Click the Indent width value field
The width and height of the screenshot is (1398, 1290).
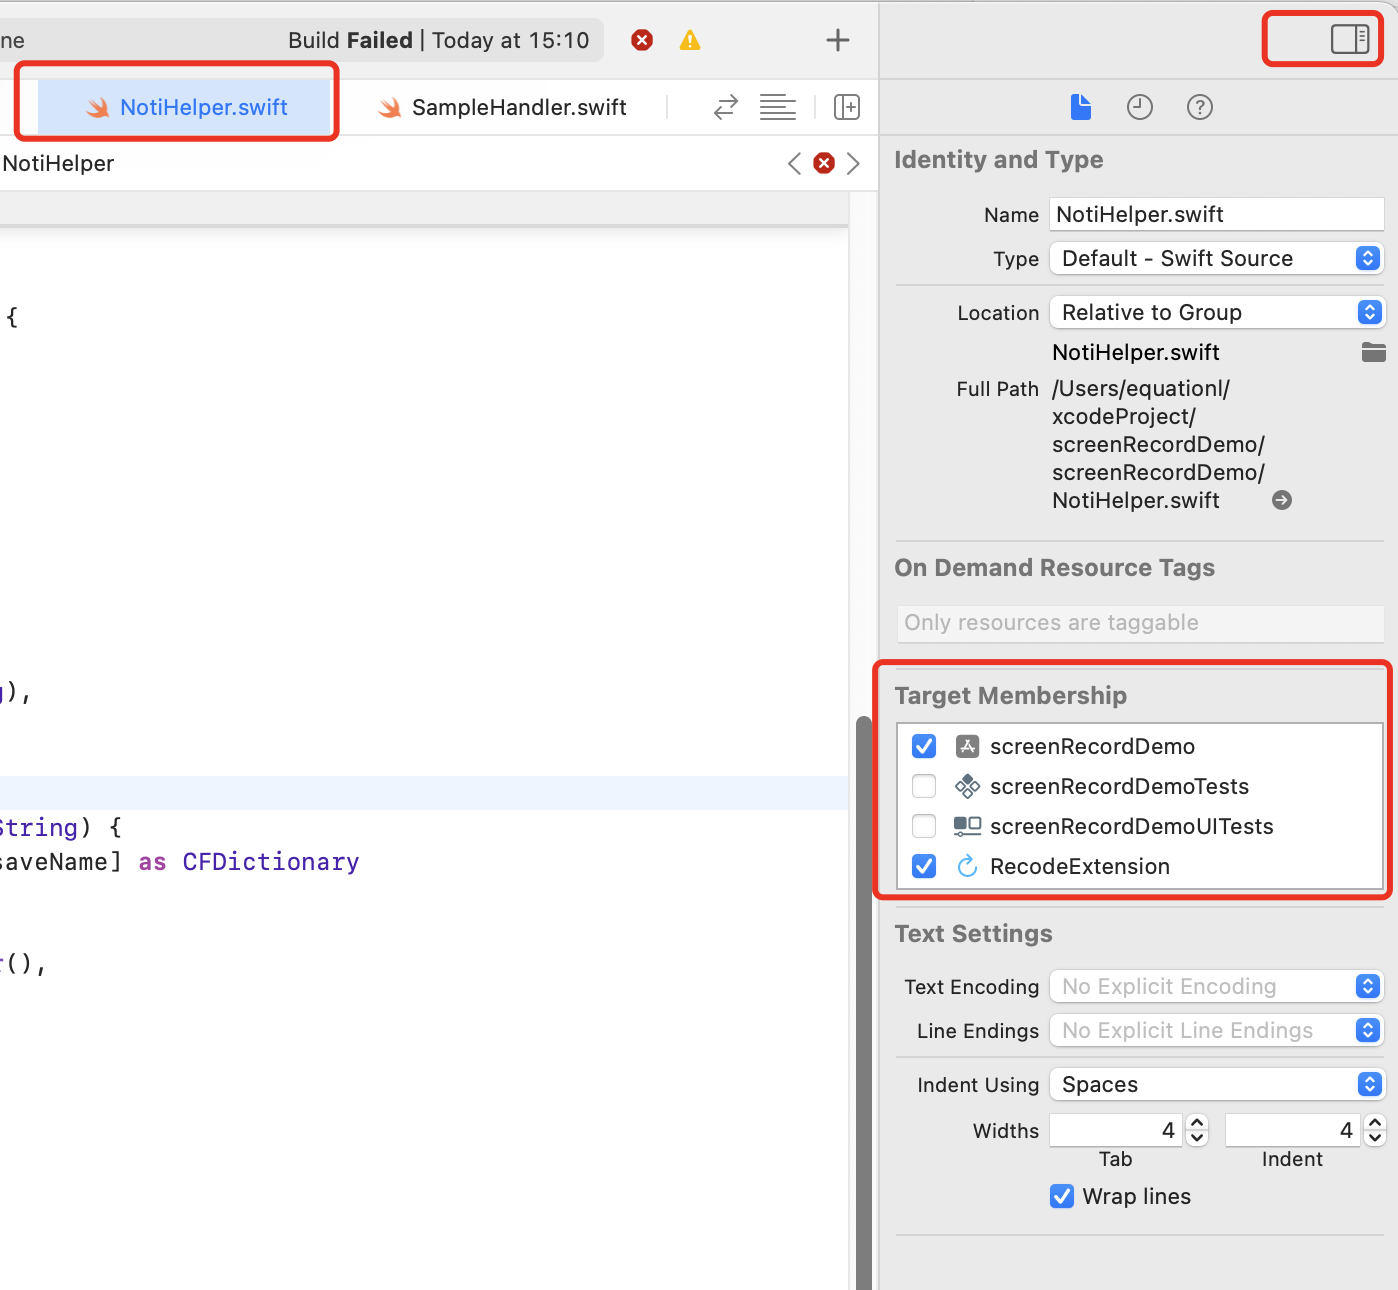(1293, 1130)
